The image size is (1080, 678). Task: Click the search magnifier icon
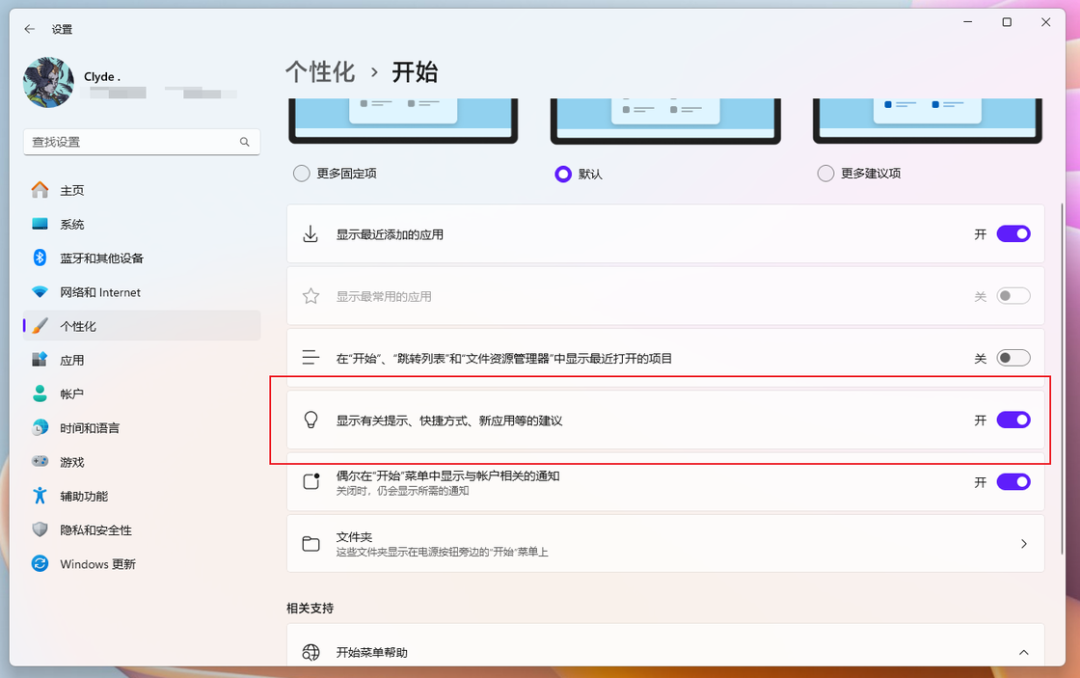click(x=245, y=142)
